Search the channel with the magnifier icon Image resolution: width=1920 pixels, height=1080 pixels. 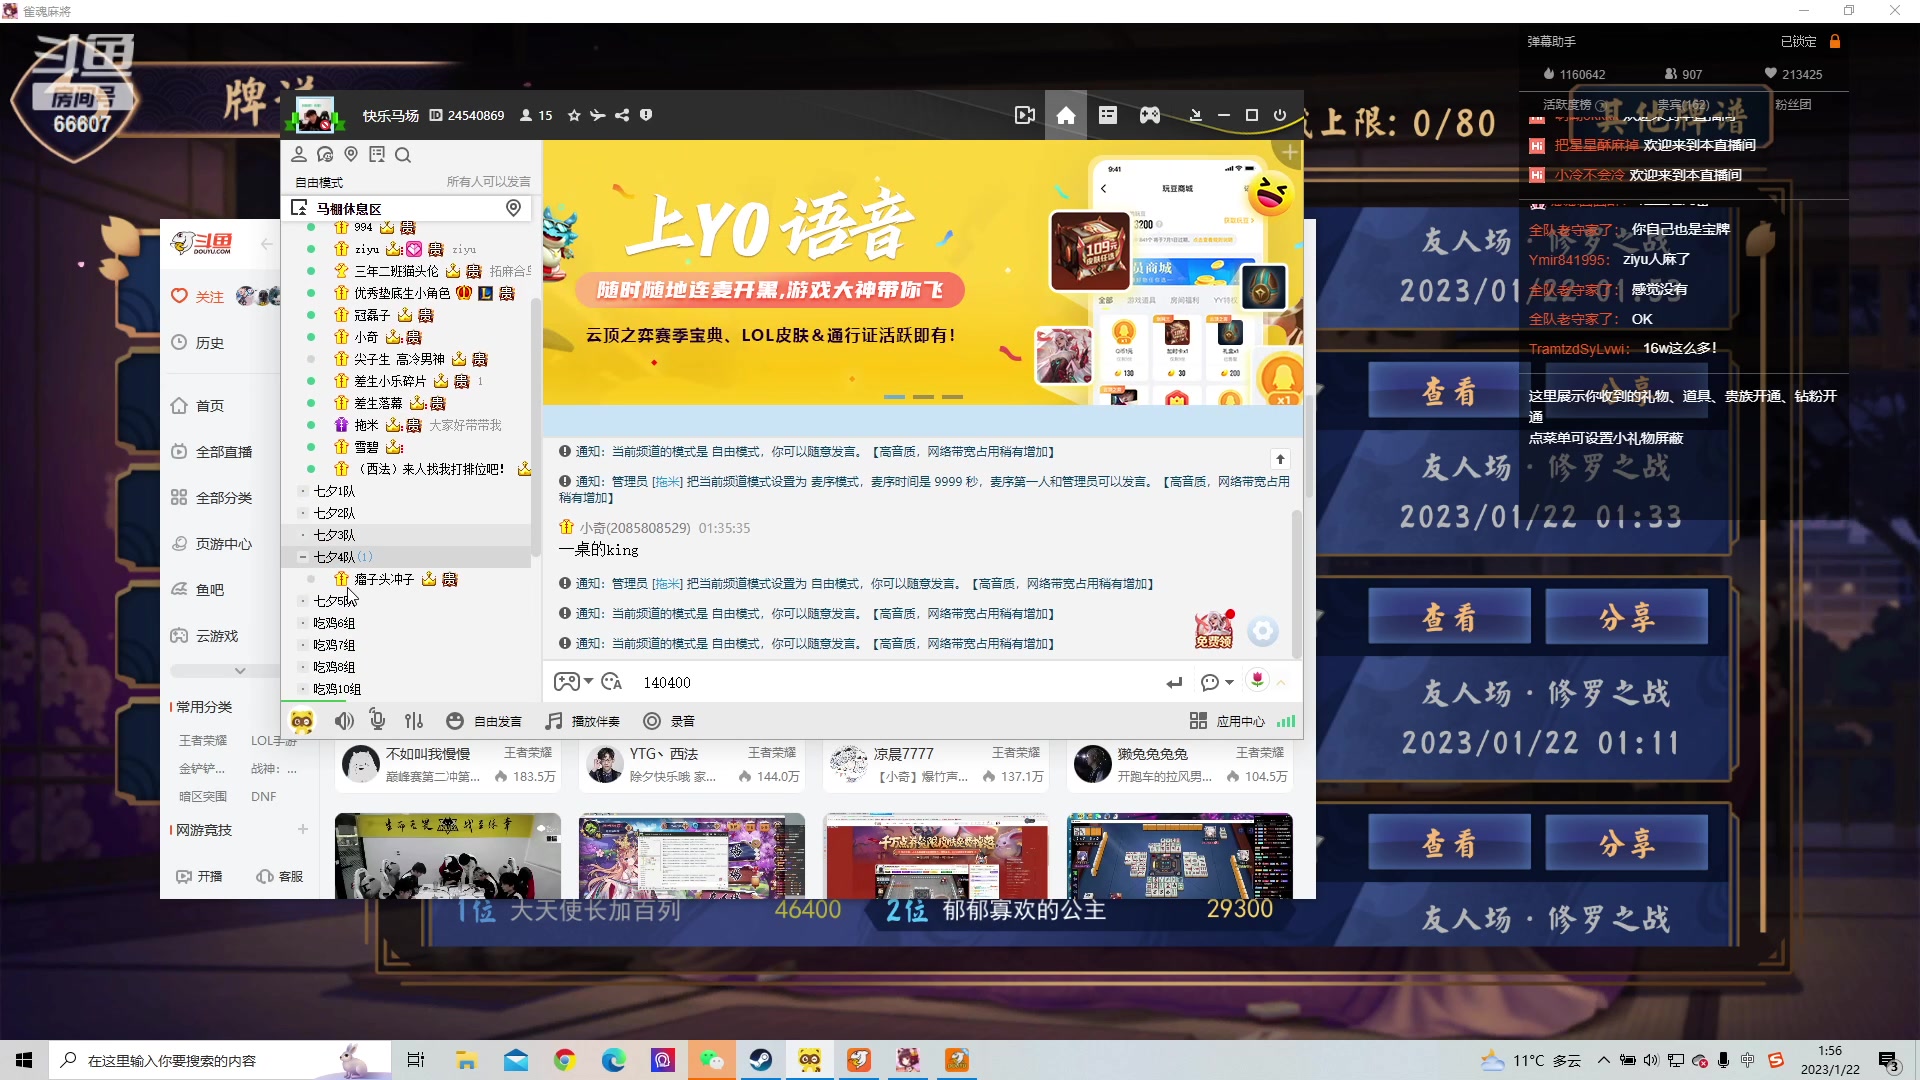click(403, 154)
